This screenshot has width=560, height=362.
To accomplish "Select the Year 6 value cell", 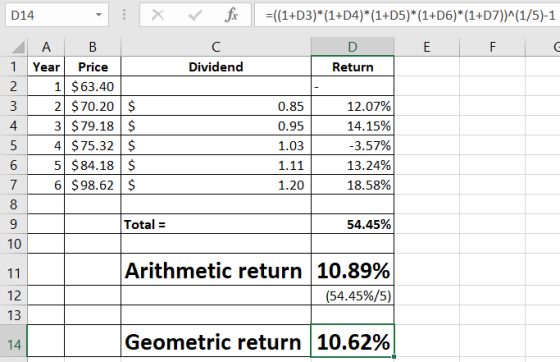I will point(46,185).
